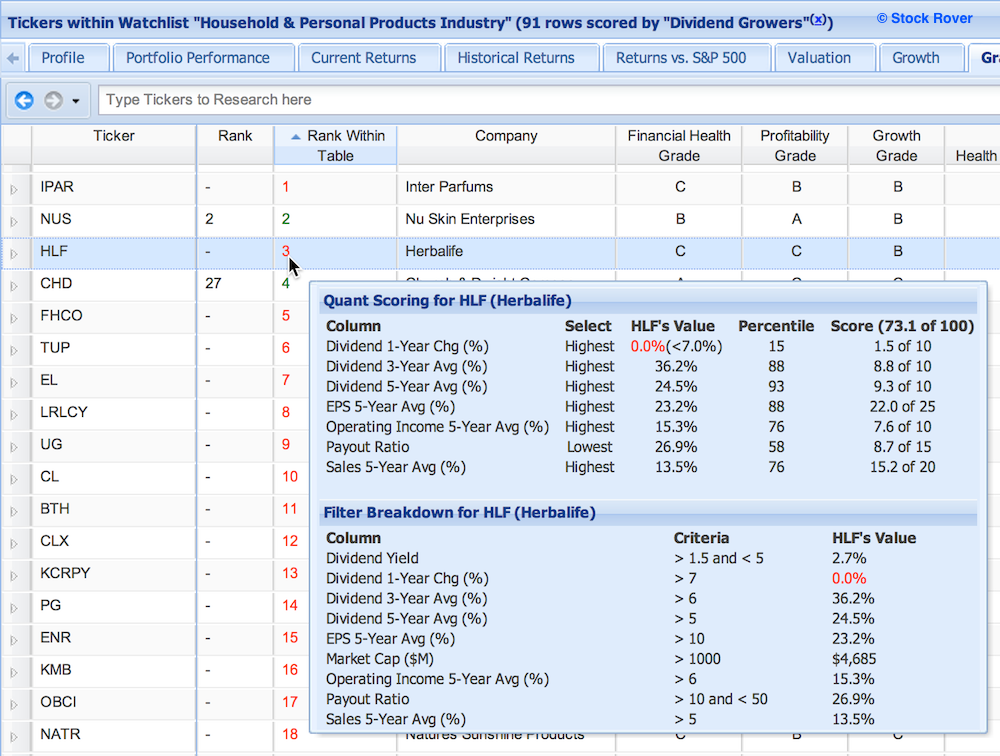Expand the LRLCY row
The height and width of the screenshot is (756, 1000).
click(x=14, y=415)
